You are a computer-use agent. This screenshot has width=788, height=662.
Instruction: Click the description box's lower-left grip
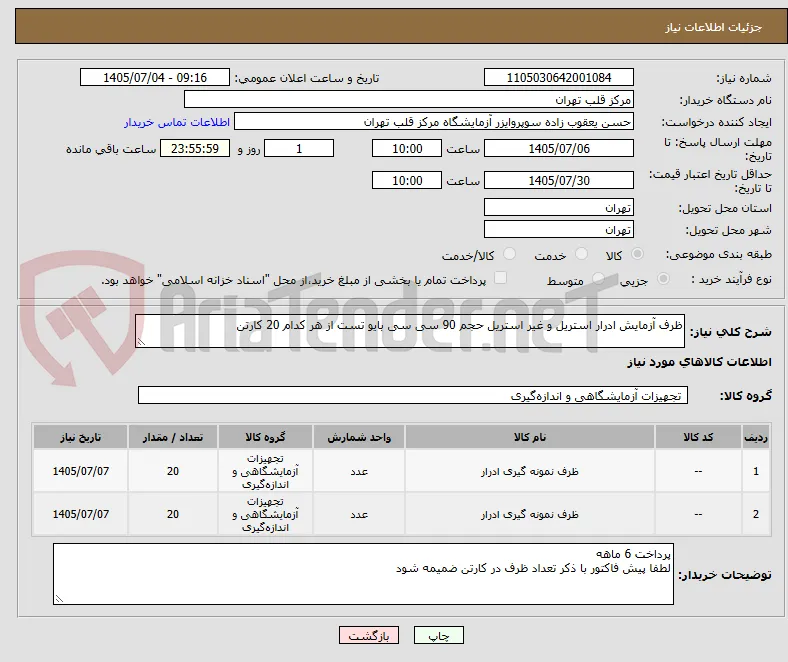(x=141, y=342)
